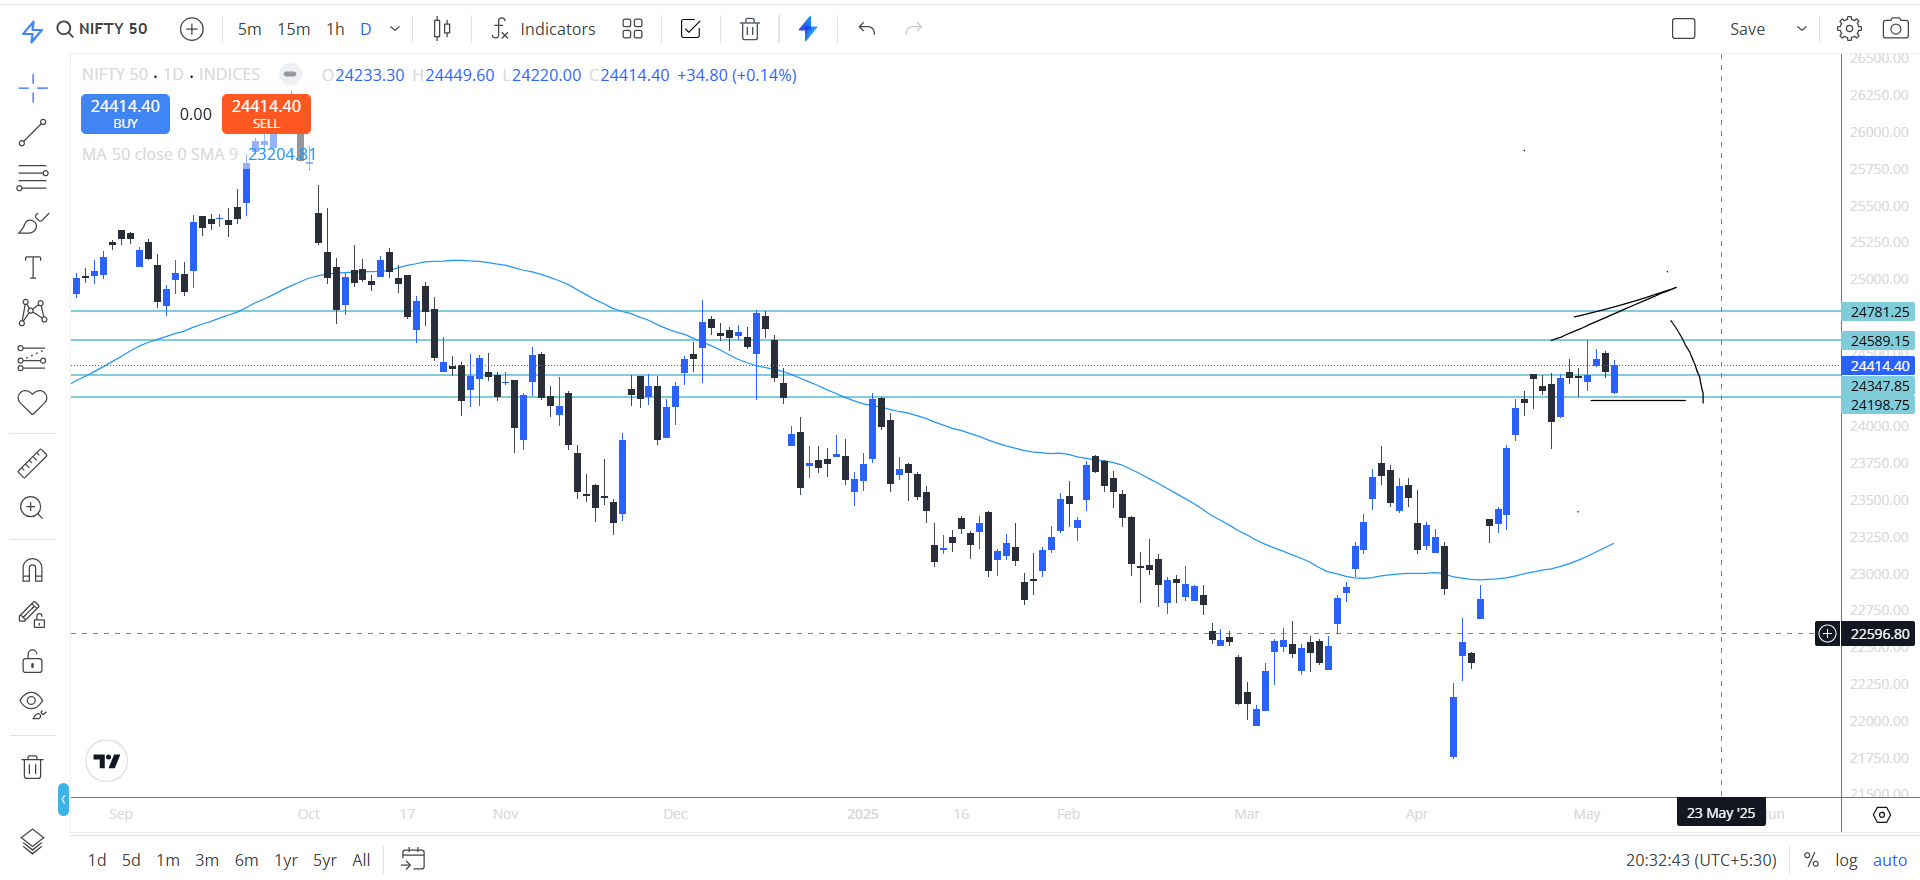Select the D daily timeframe
Screen dimensions: 1920x880
pyautogui.click(x=366, y=29)
